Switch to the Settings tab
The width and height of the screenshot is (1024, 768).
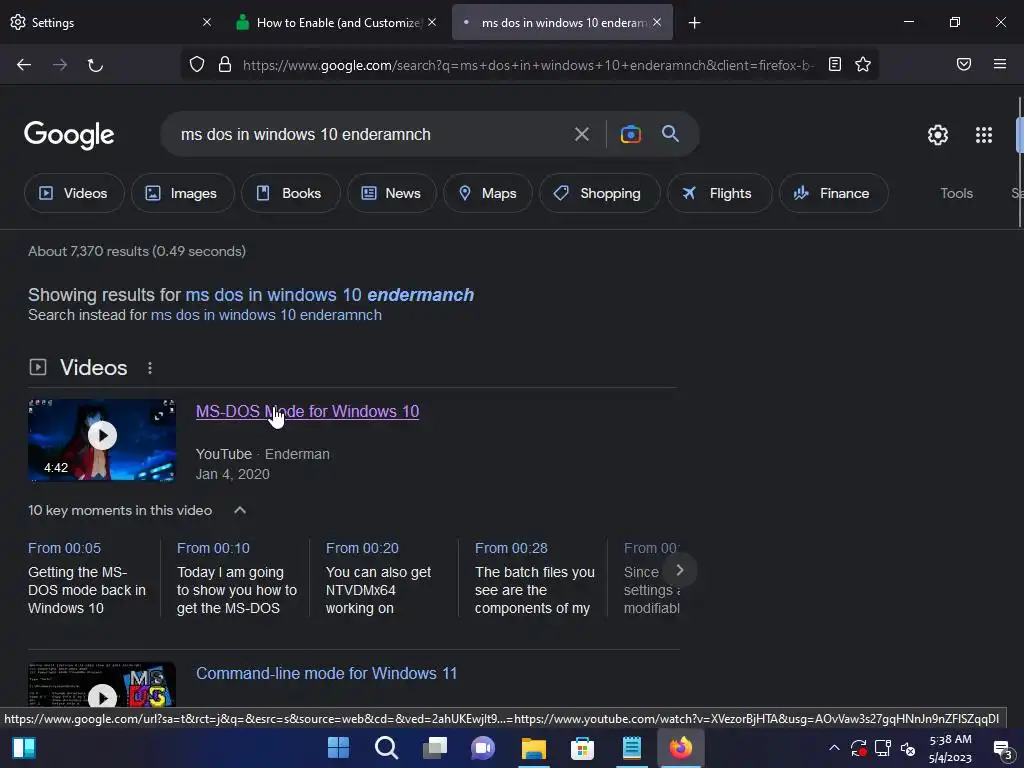(x=111, y=22)
